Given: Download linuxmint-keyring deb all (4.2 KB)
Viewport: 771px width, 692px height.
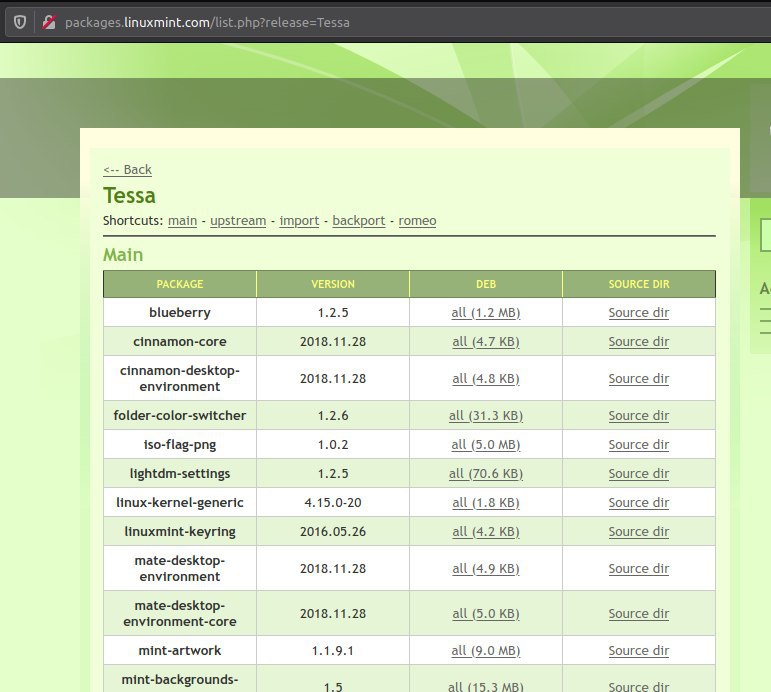Looking at the screenshot, I should (x=485, y=531).
